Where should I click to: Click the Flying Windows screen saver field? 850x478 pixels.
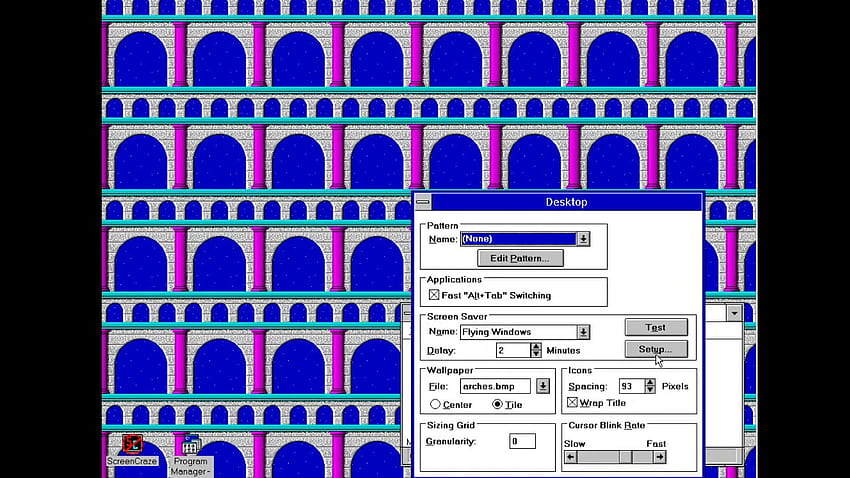(518, 332)
